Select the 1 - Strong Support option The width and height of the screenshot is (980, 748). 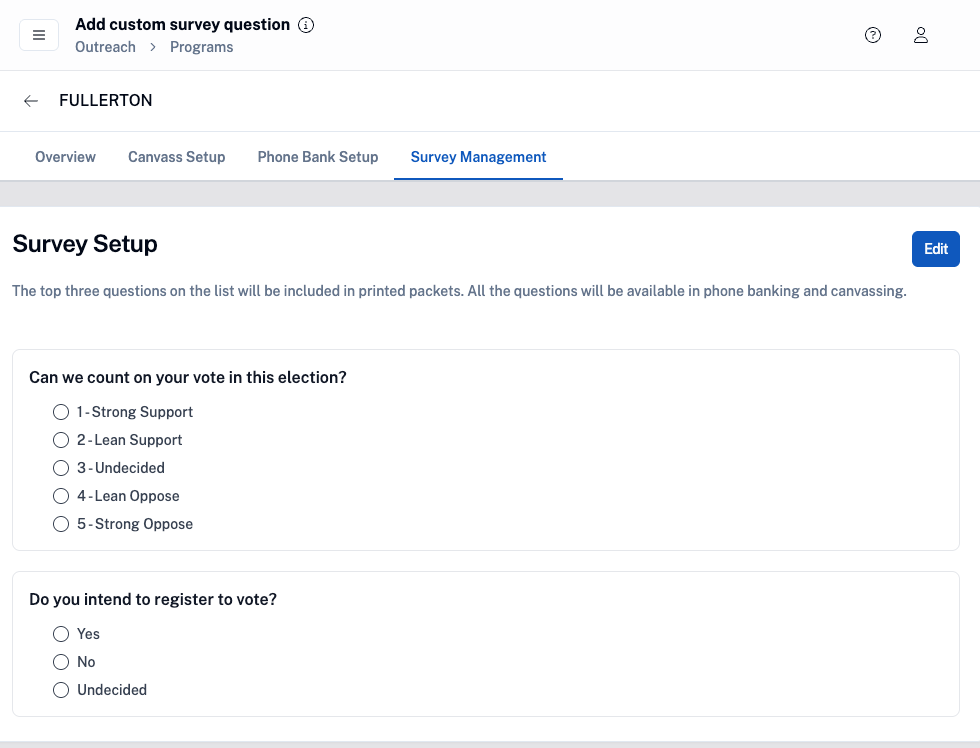coord(61,412)
